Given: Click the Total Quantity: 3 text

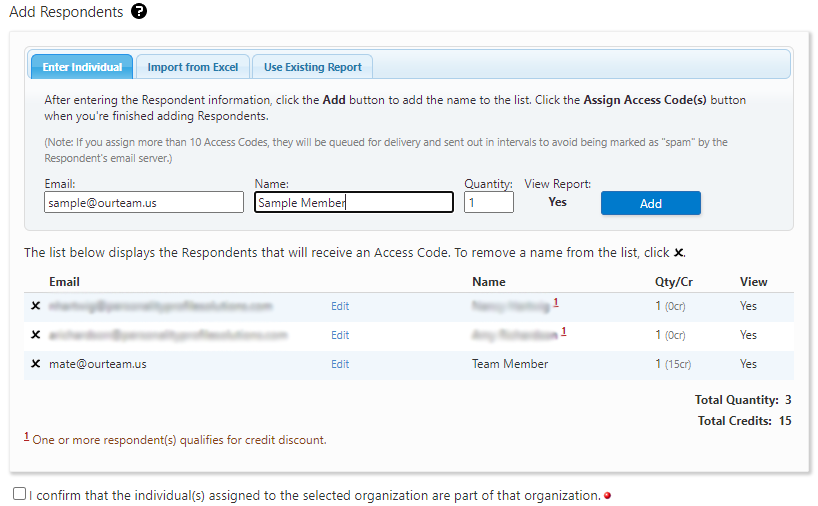Looking at the screenshot, I should 743,400.
